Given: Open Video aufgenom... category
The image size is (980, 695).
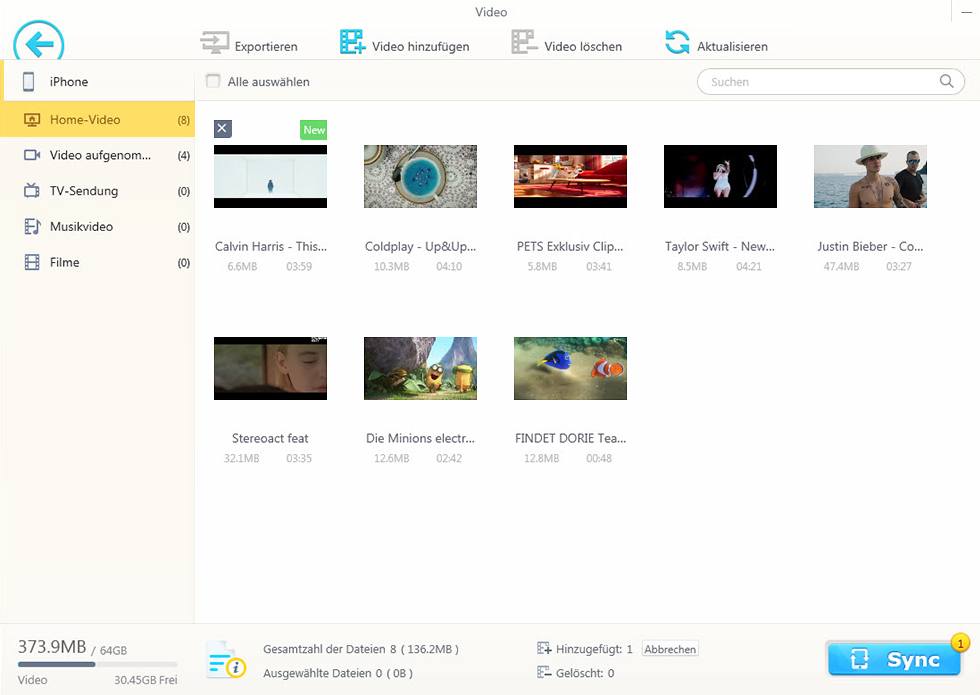Looking at the screenshot, I should (98, 155).
